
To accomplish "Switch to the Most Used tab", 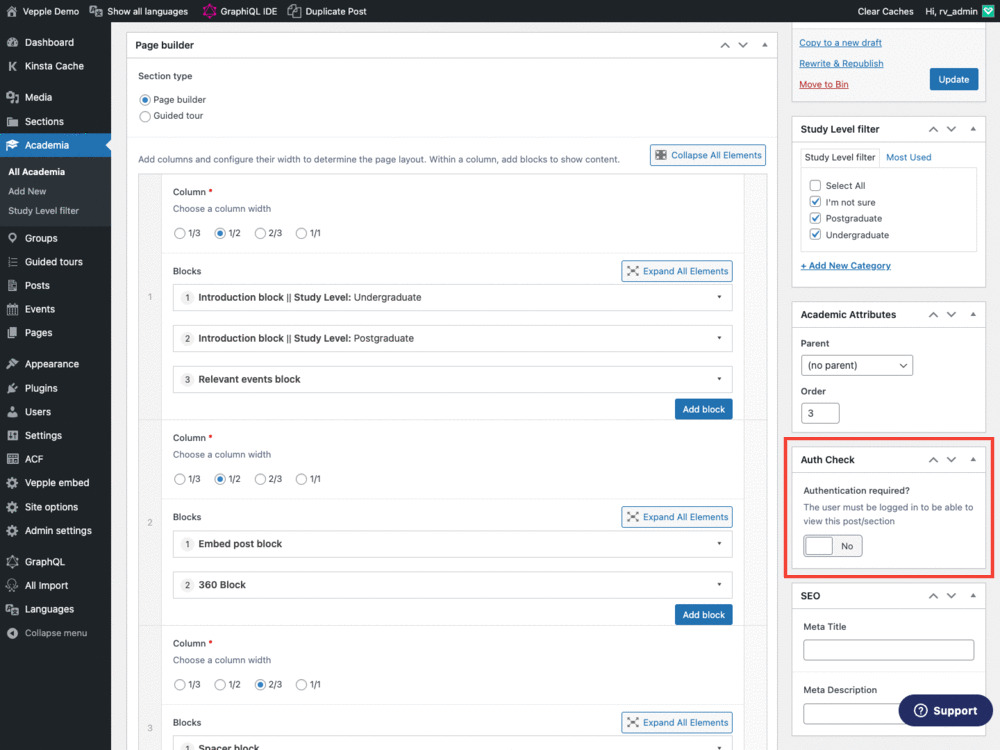I will [x=908, y=157].
